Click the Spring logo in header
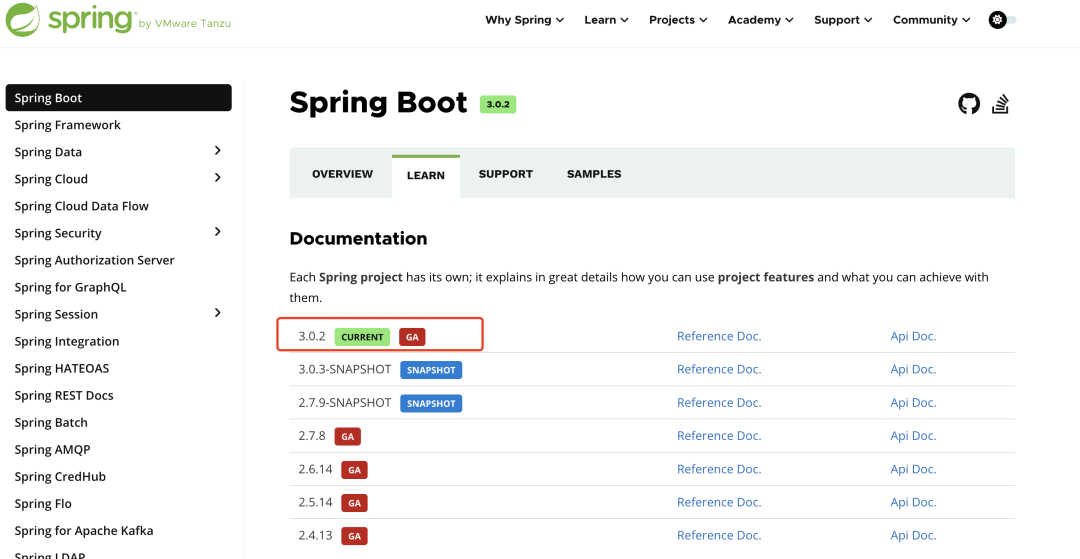The width and height of the screenshot is (1080, 559). [x=118, y=19]
